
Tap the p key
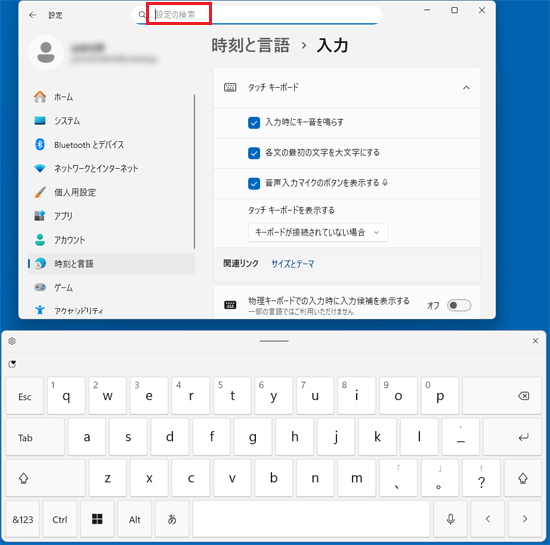point(440,396)
